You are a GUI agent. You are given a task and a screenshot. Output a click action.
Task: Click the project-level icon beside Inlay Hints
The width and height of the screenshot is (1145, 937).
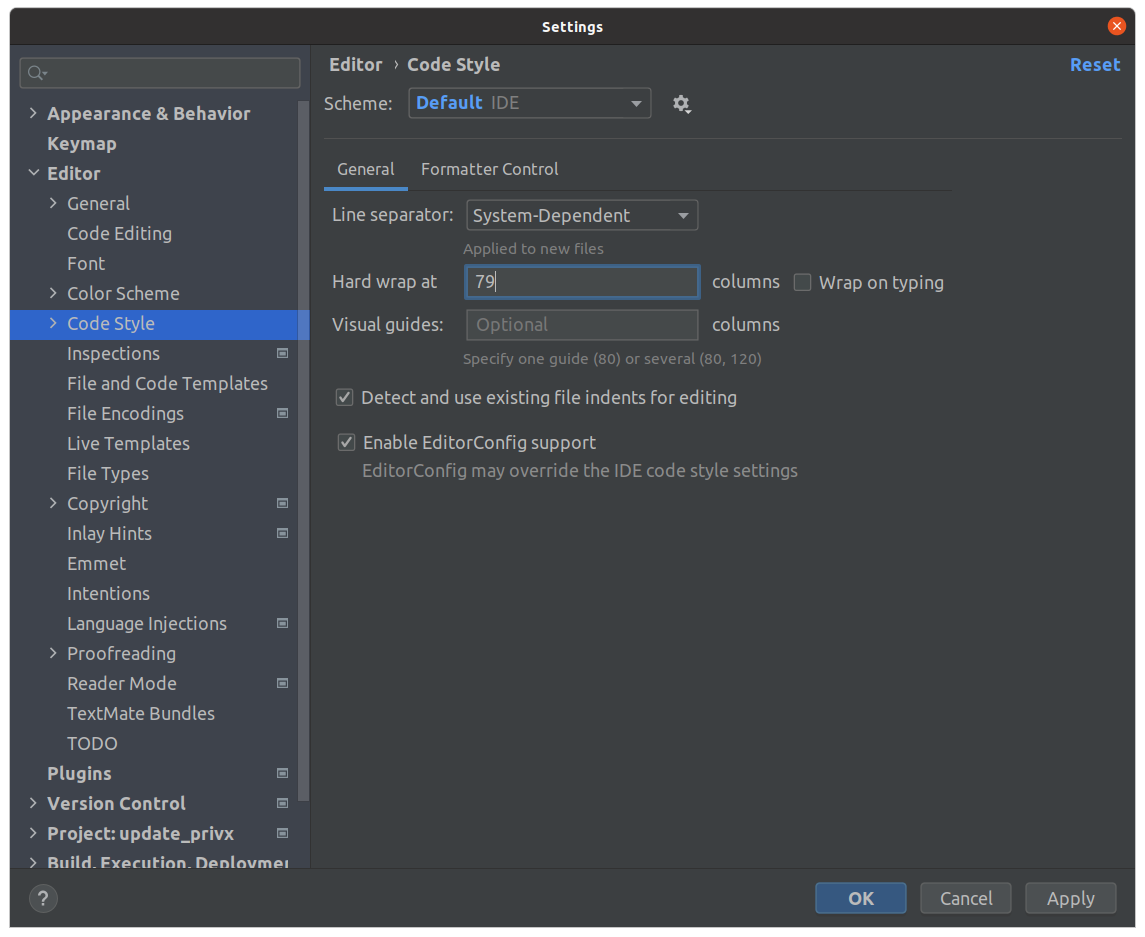tap(283, 533)
